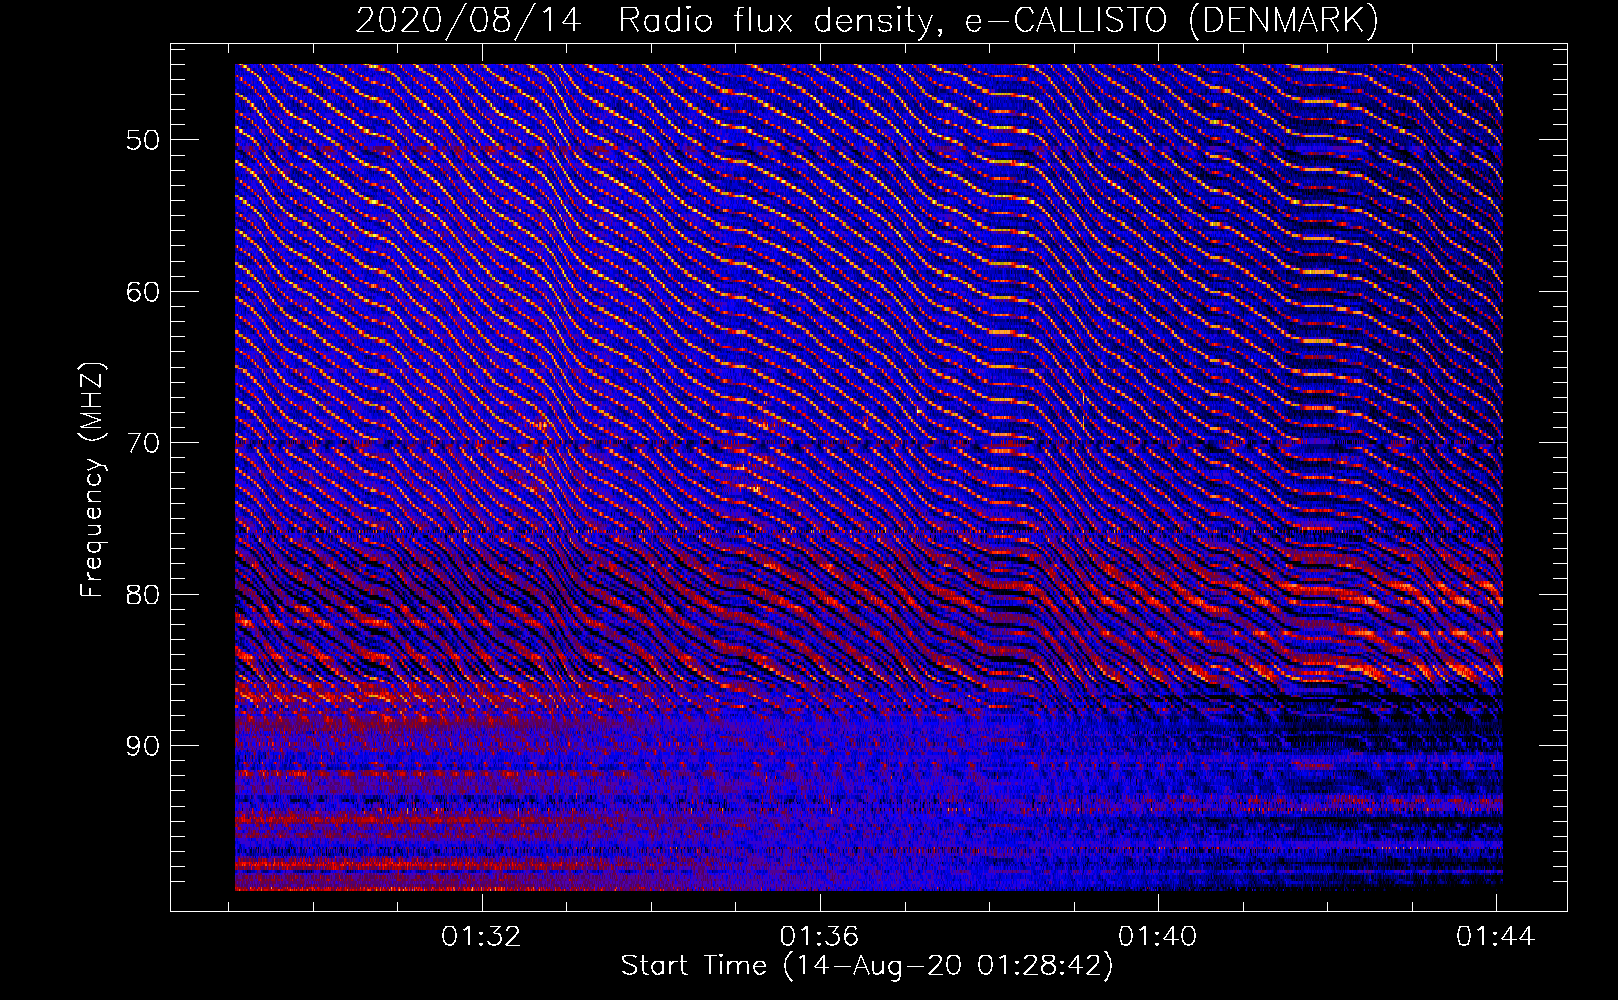The height and width of the screenshot is (1000, 1618).
Task: Click the "80" frequency tick label
Action: (143, 595)
